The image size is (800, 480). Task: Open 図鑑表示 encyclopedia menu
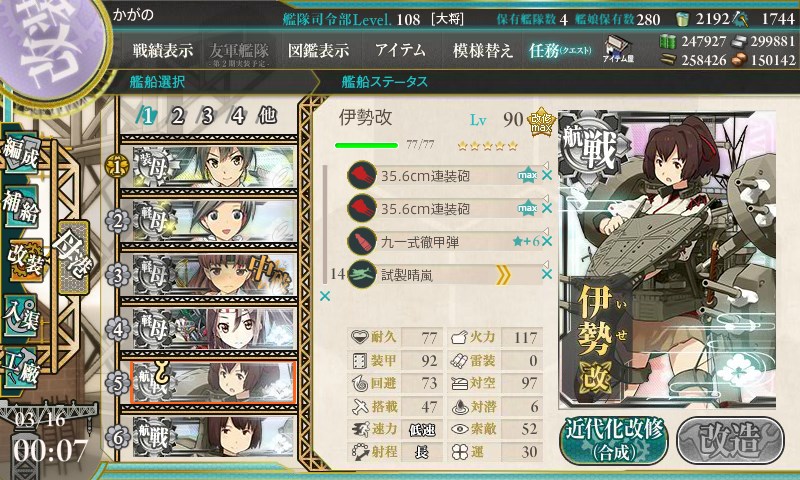(318, 50)
